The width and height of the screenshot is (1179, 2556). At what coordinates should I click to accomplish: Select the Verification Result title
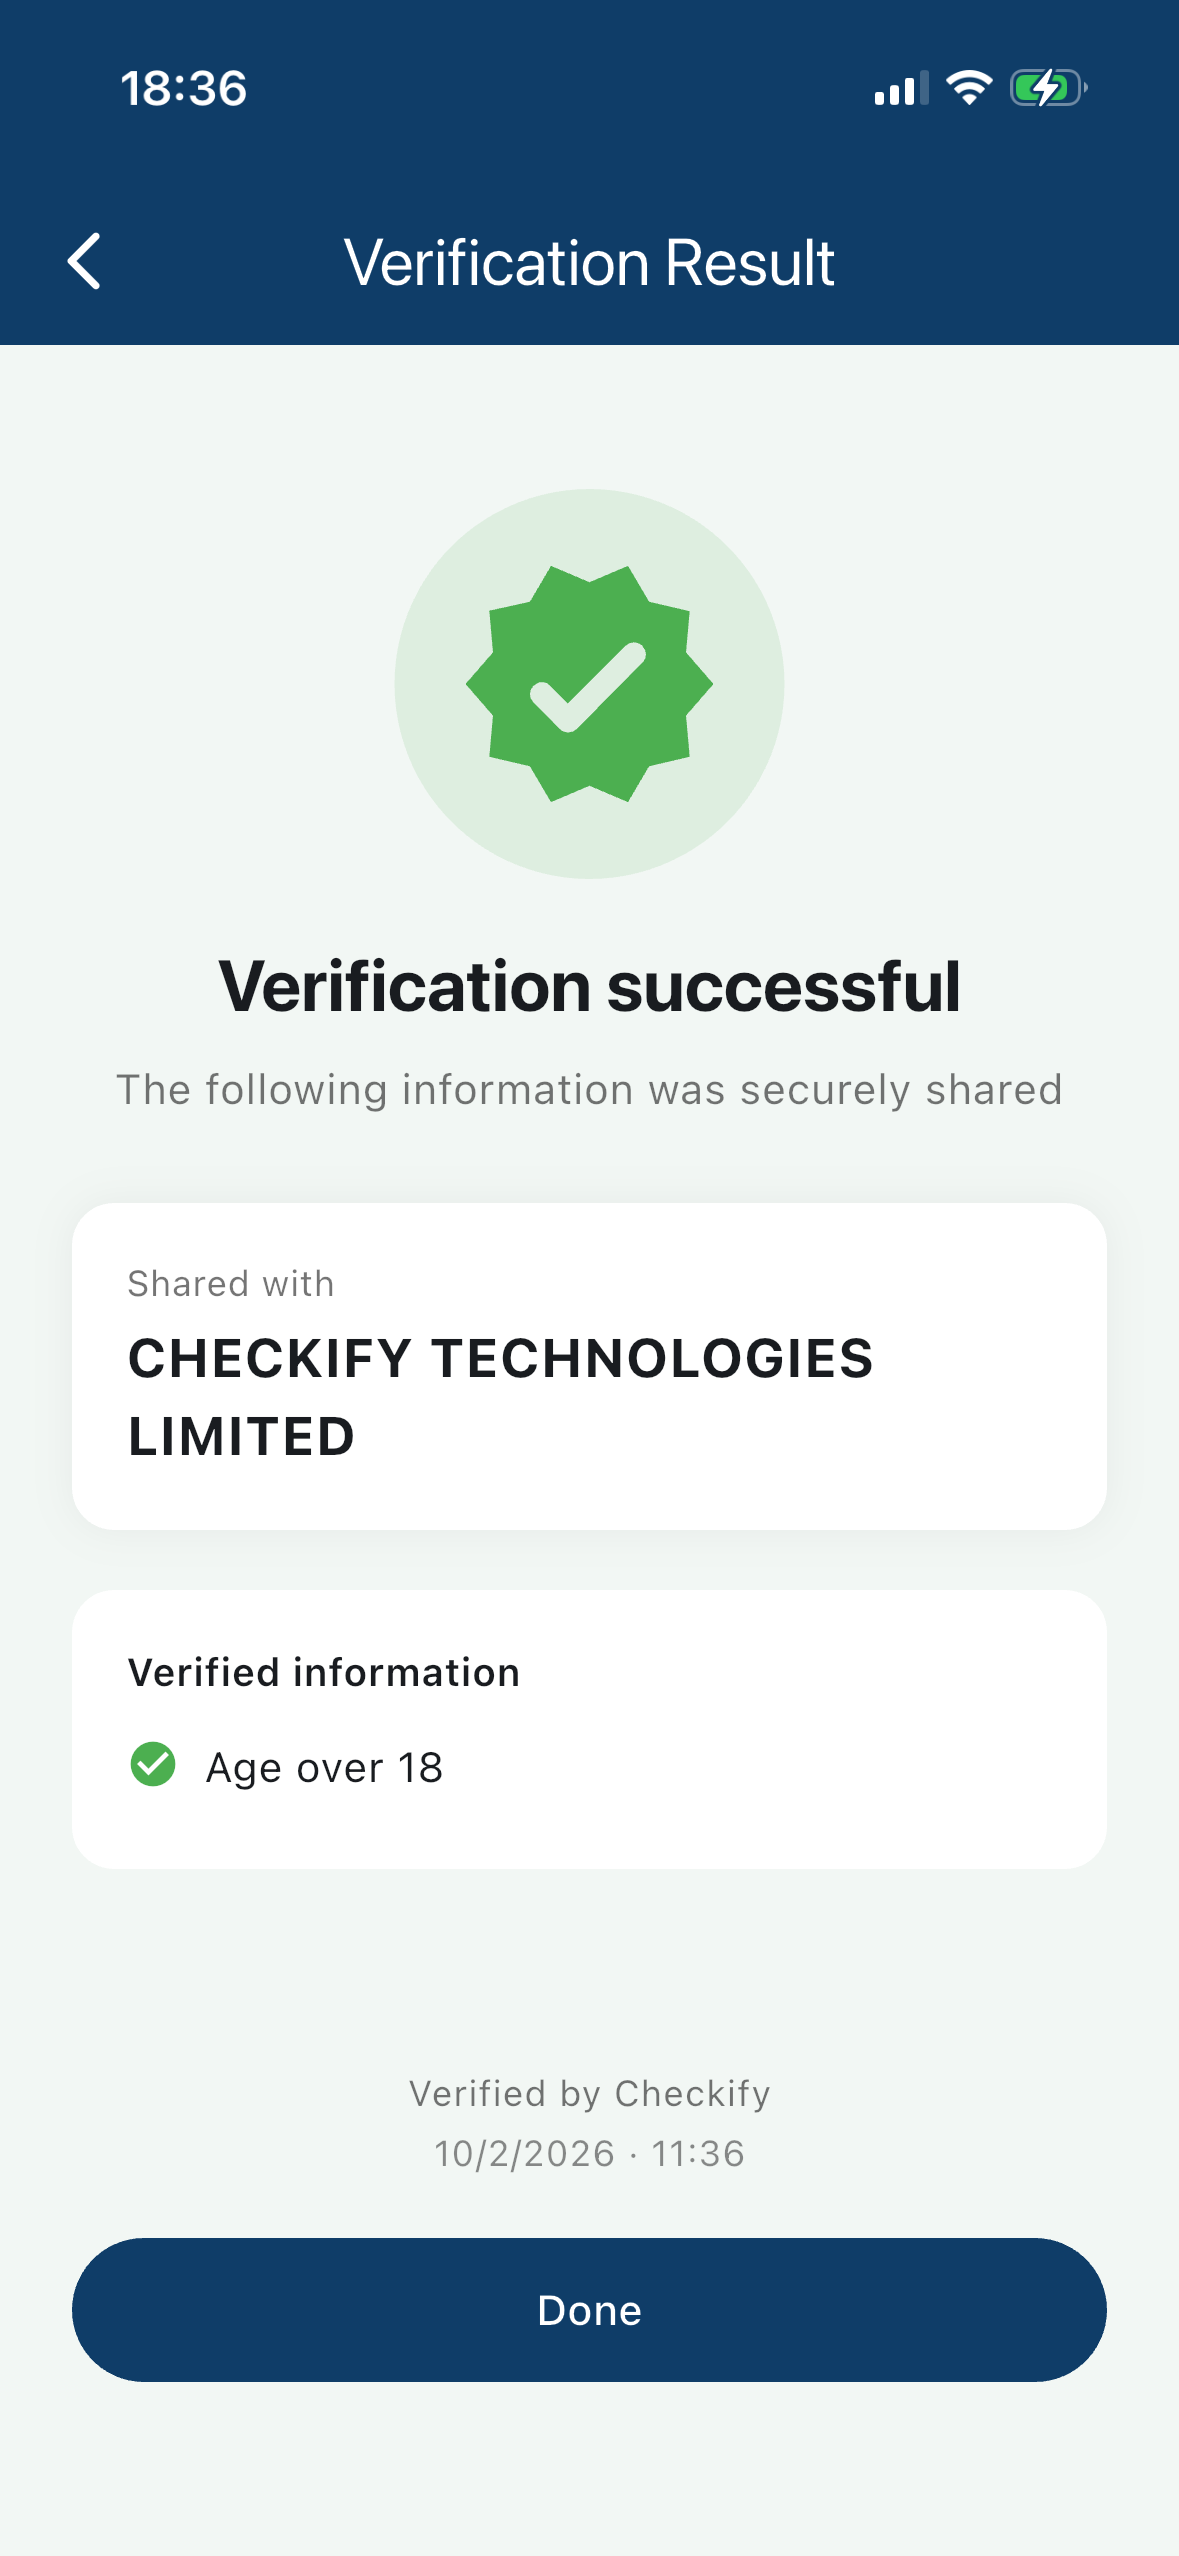[x=589, y=261]
